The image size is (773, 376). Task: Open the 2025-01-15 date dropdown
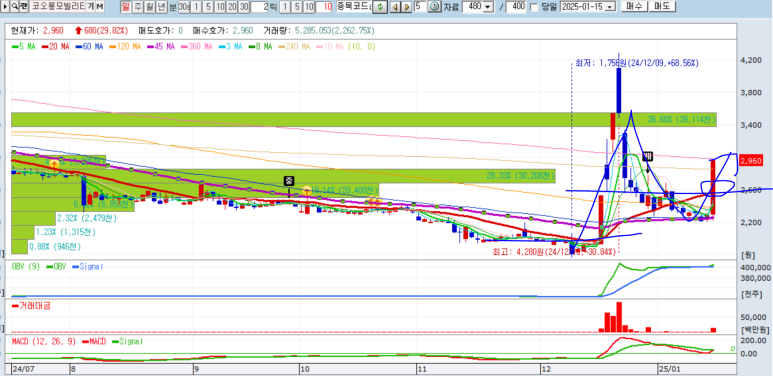coord(610,7)
